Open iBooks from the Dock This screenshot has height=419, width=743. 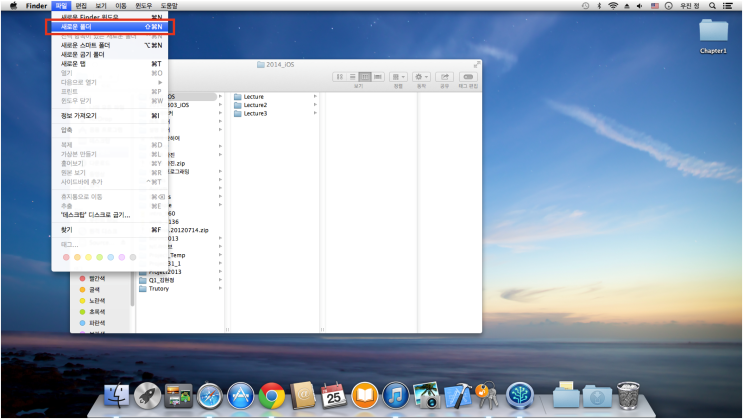(364, 396)
